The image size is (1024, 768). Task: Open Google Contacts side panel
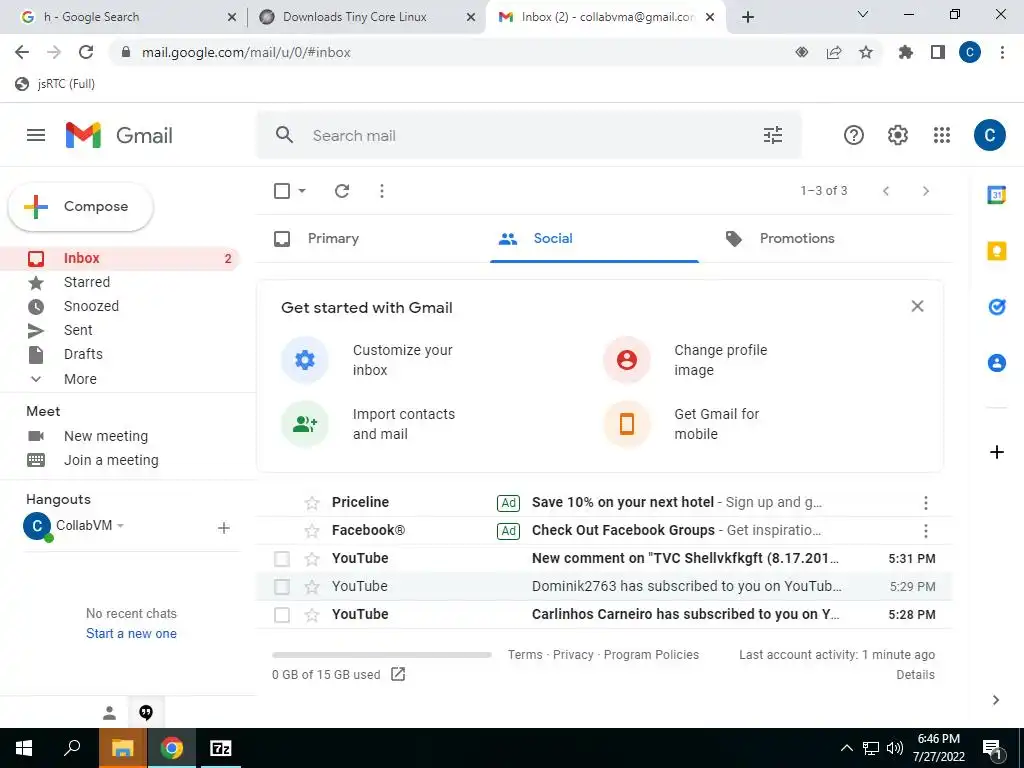(x=997, y=362)
